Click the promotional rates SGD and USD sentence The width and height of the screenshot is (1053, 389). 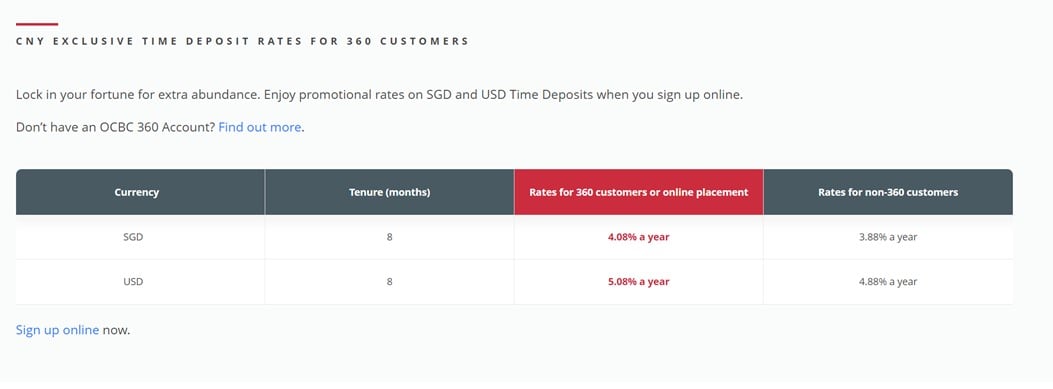[503, 95]
